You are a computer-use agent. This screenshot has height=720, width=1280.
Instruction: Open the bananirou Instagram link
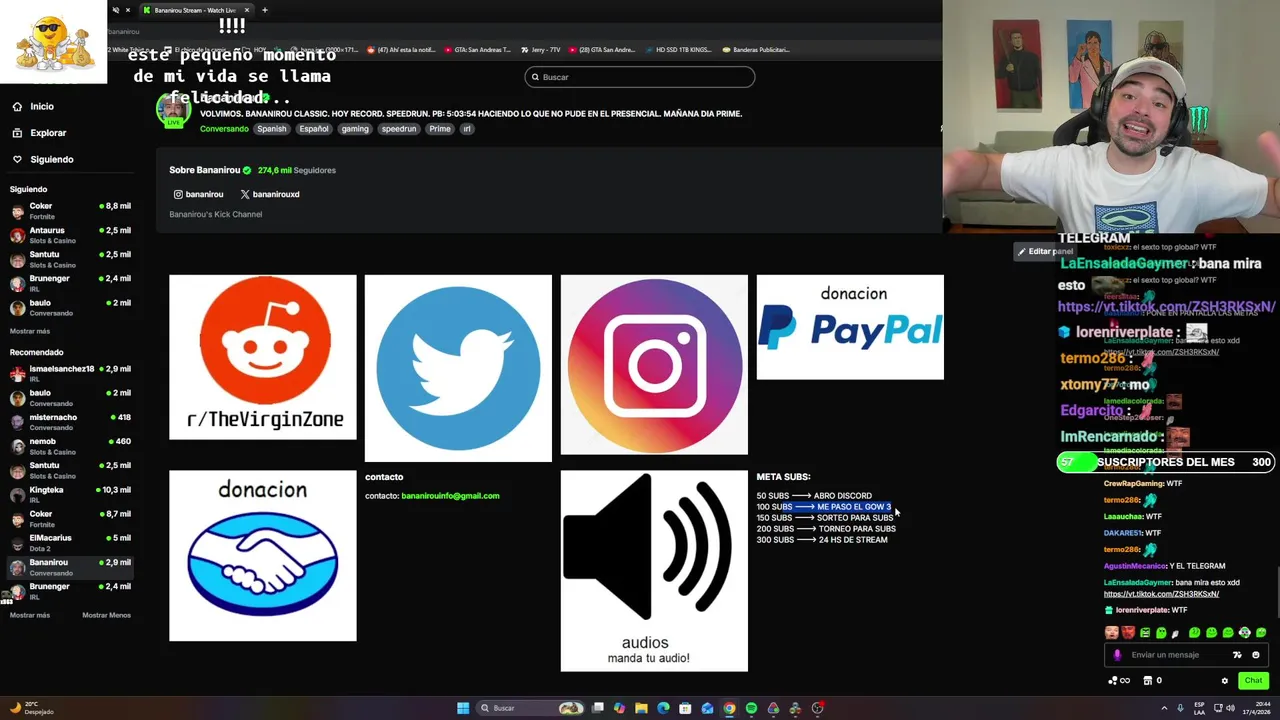(x=198, y=194)
